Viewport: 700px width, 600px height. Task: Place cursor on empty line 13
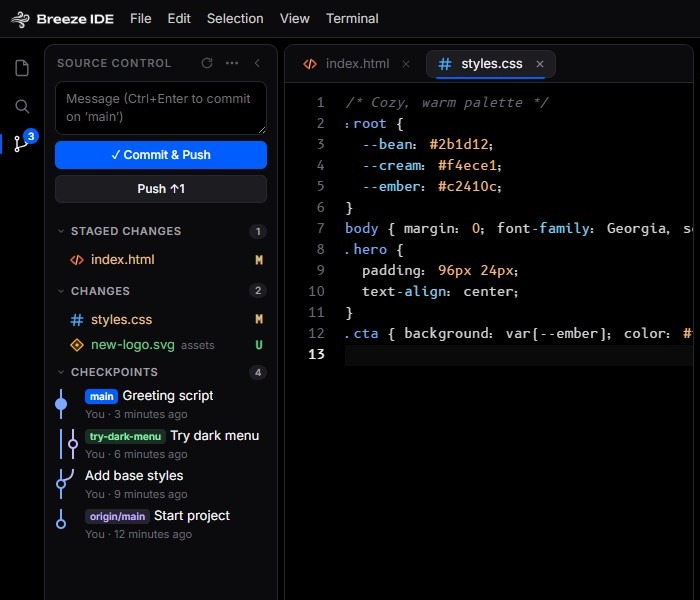(518, 355)
